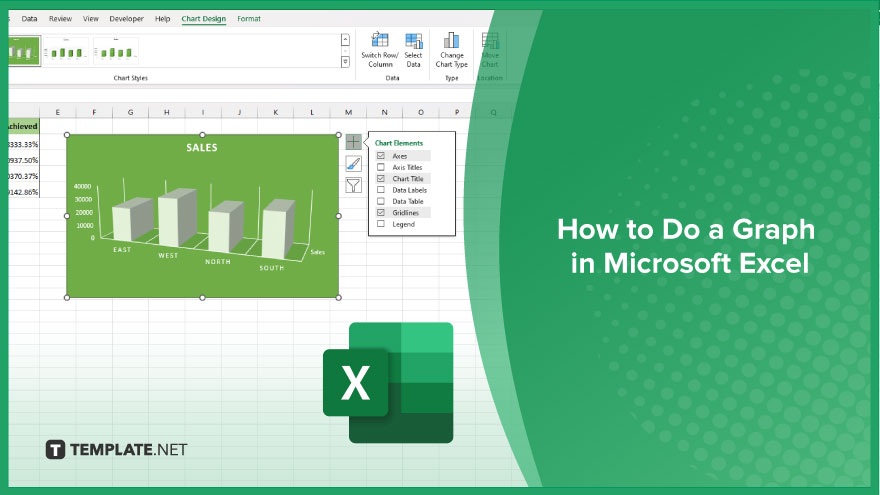Enable the Data Table checkbox
Image resolution: width=880 pixels, height=495 pixels.
381,201
